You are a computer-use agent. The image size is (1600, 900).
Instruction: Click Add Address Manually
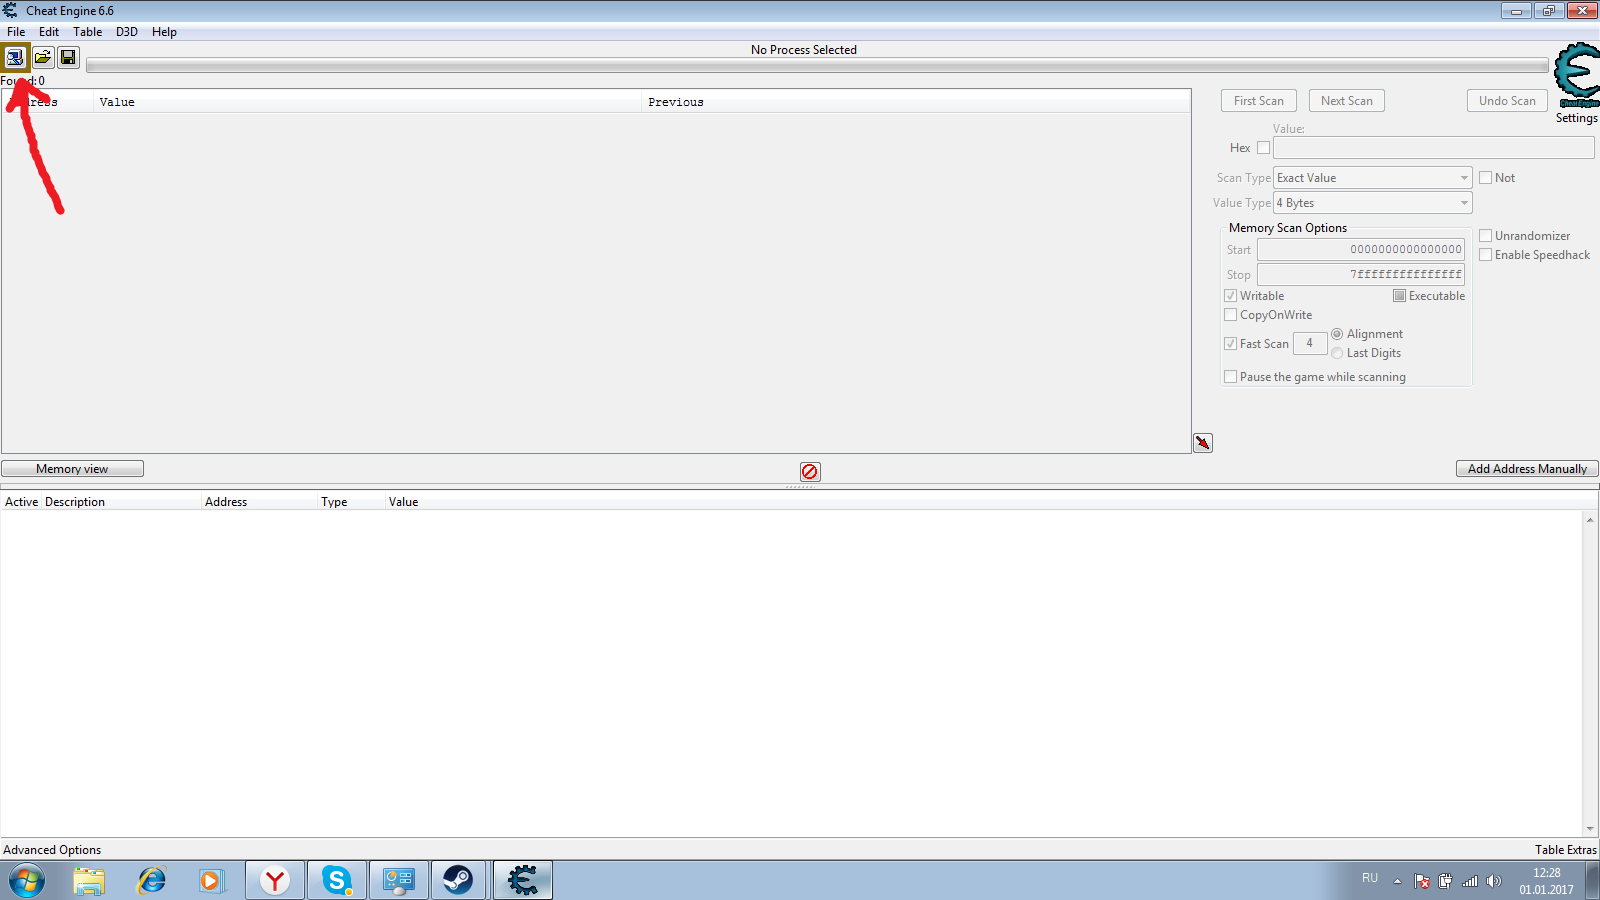click(1527, 469)
